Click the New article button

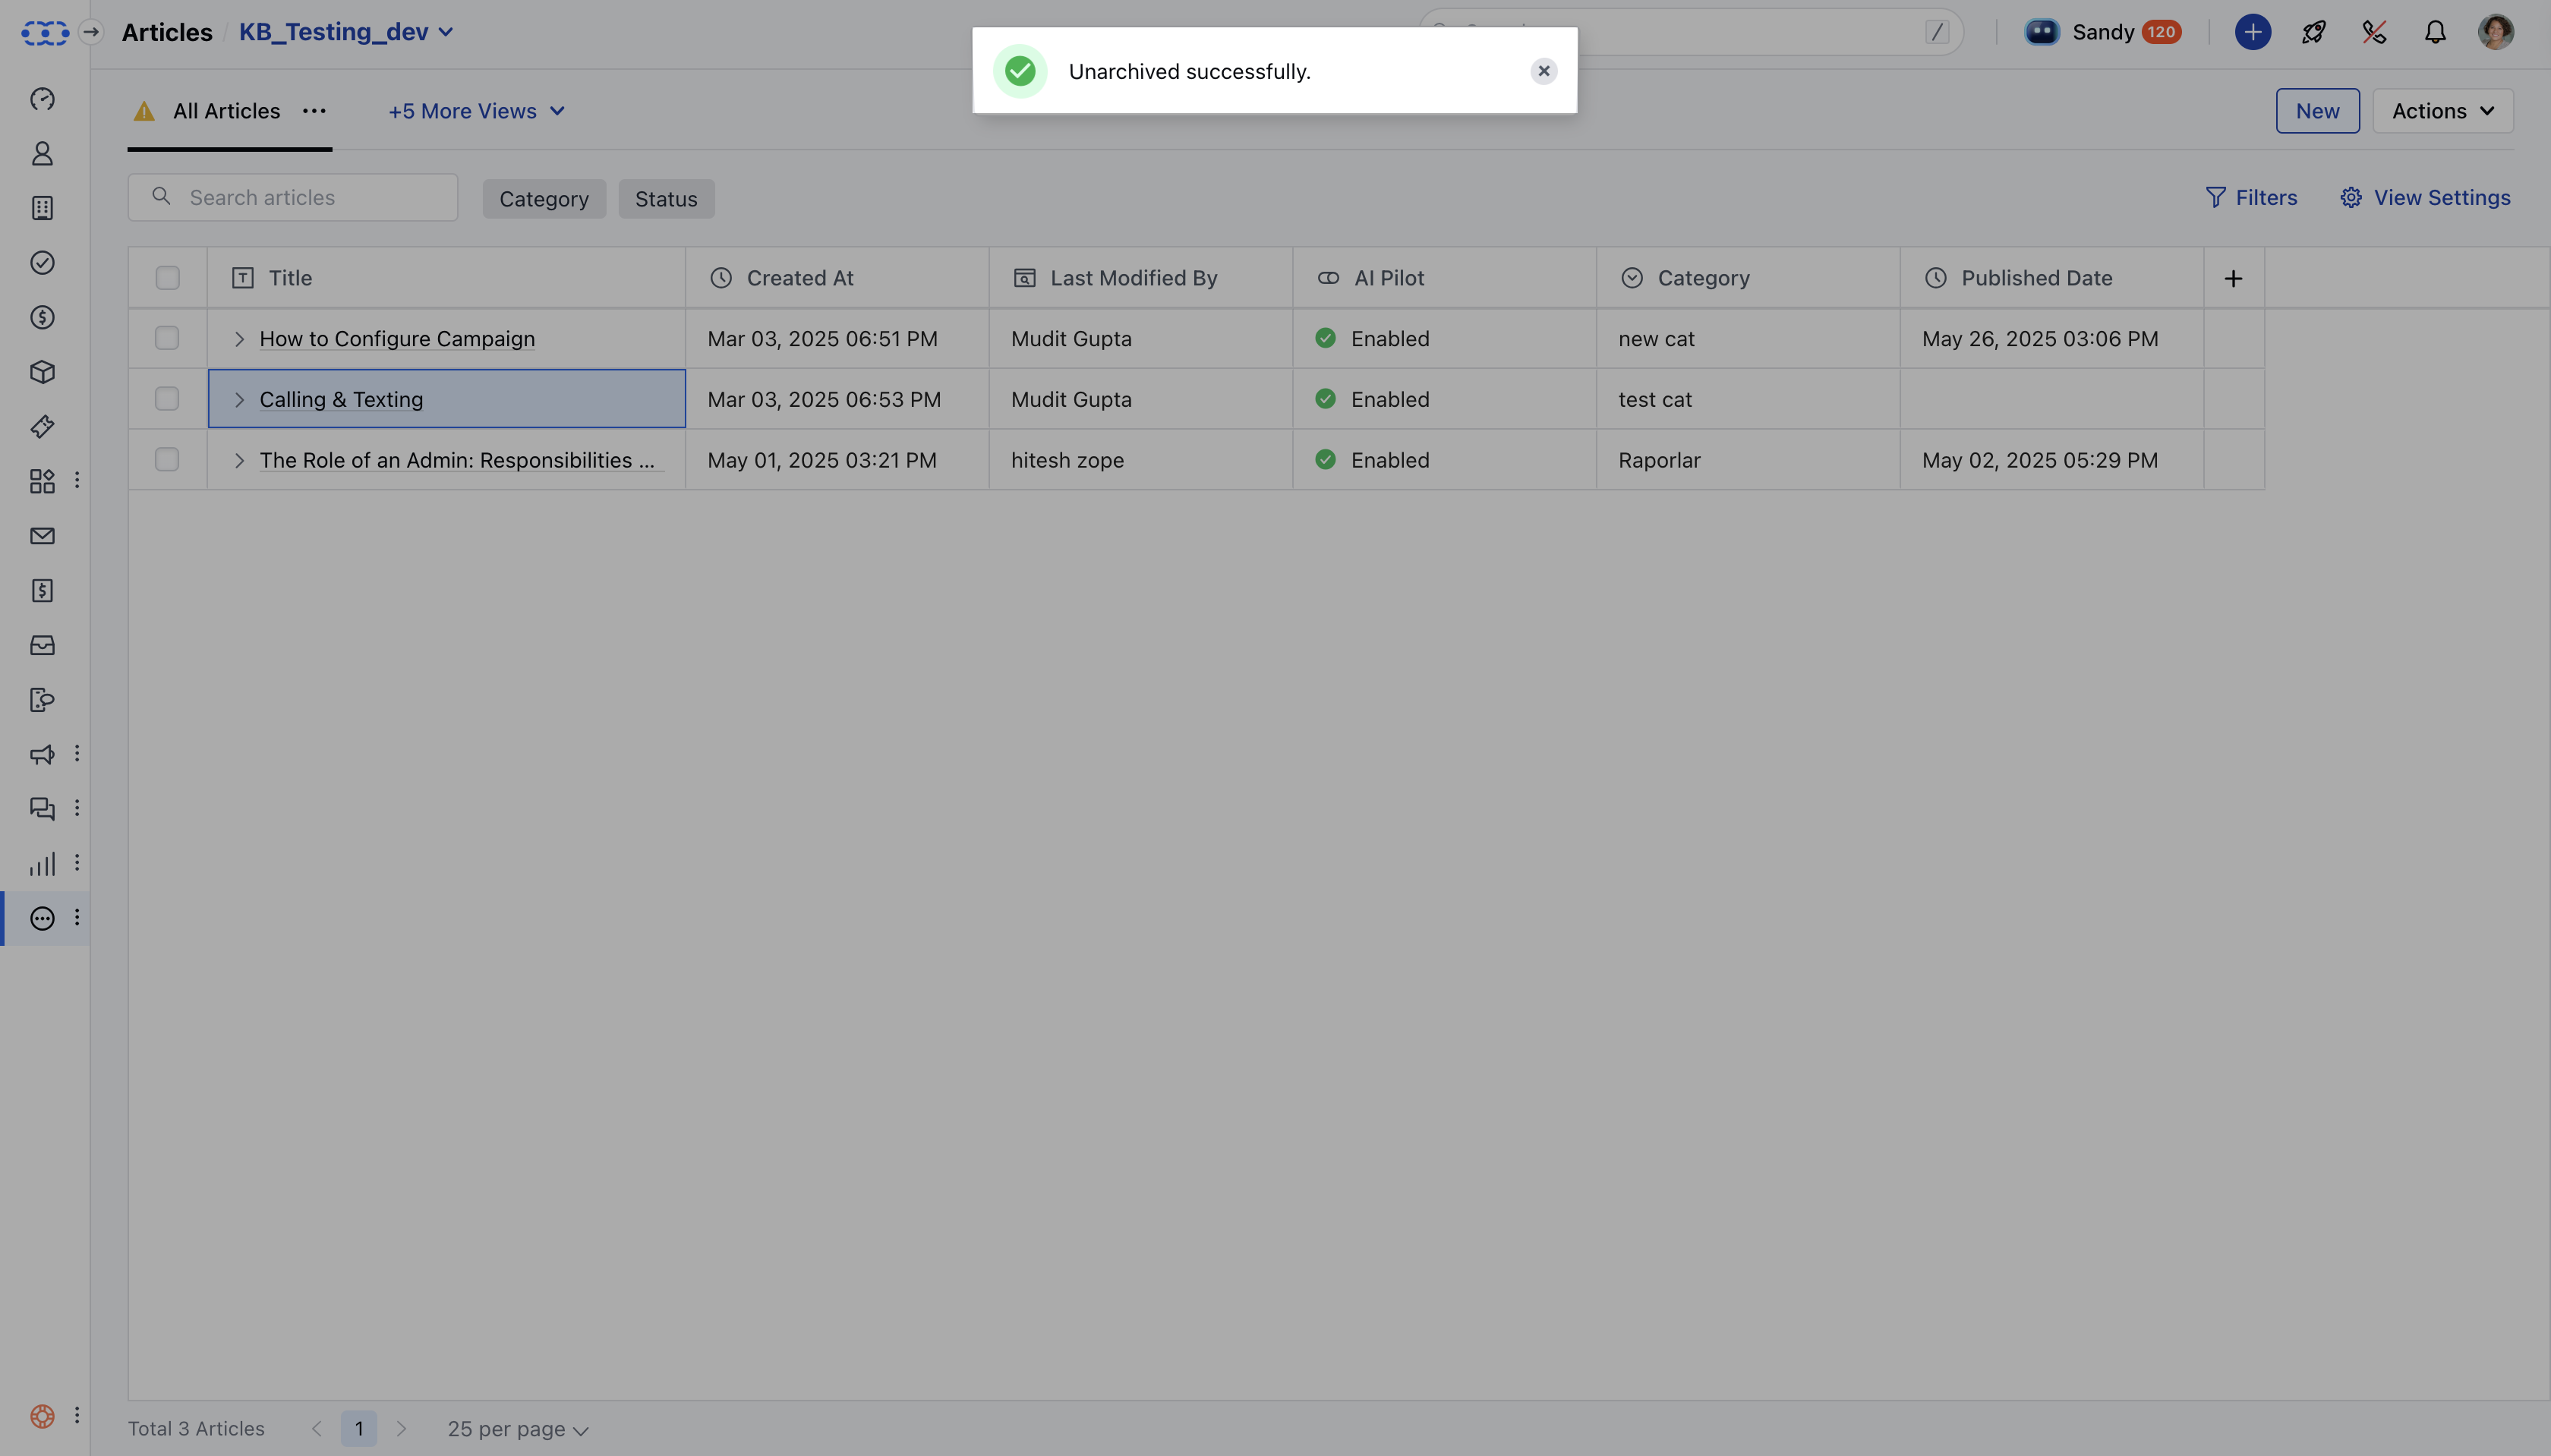tap(2317, 111)
